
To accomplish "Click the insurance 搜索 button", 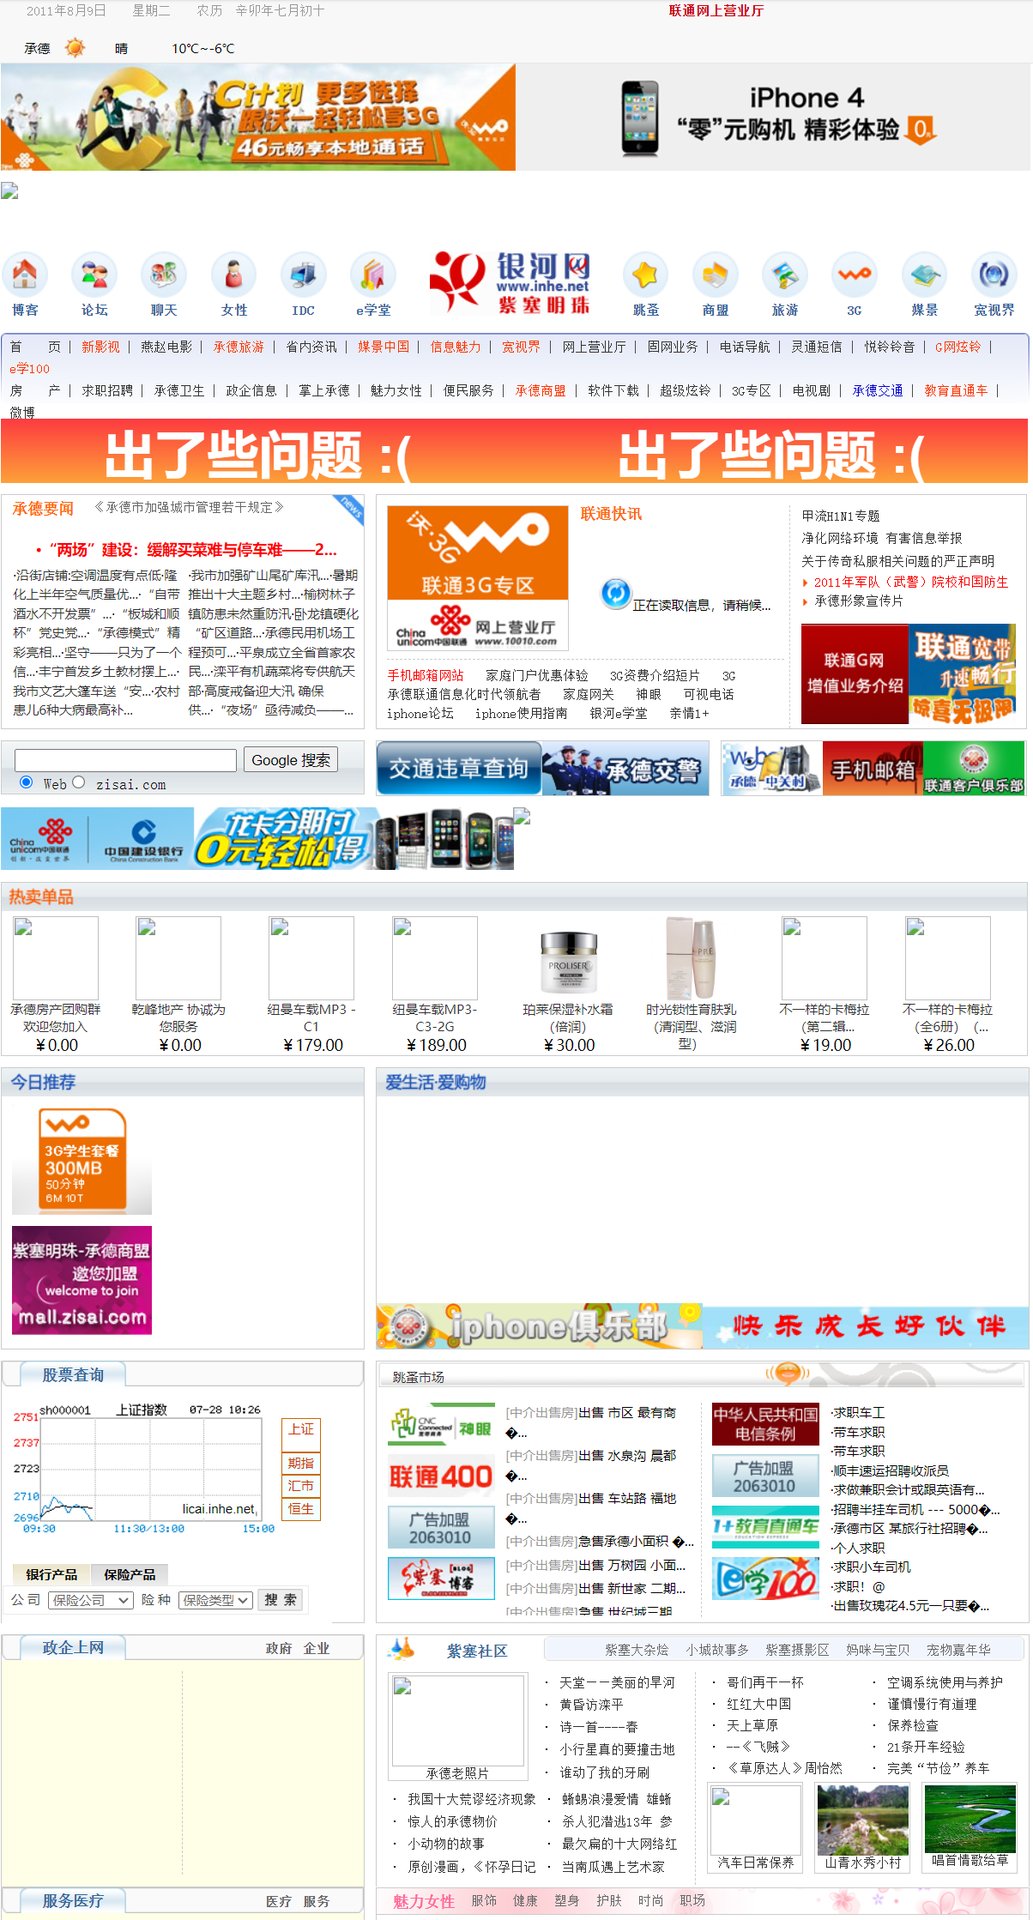I will point(280,1600).
